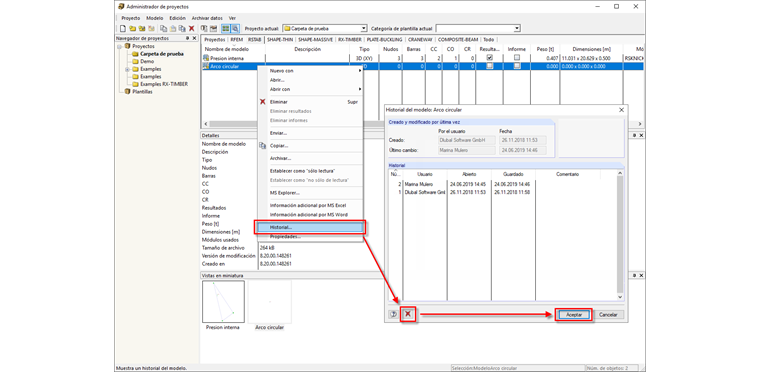Click the Copiar icon in context menu
Viewport: 760px width, 372px height.
(263, 145)
